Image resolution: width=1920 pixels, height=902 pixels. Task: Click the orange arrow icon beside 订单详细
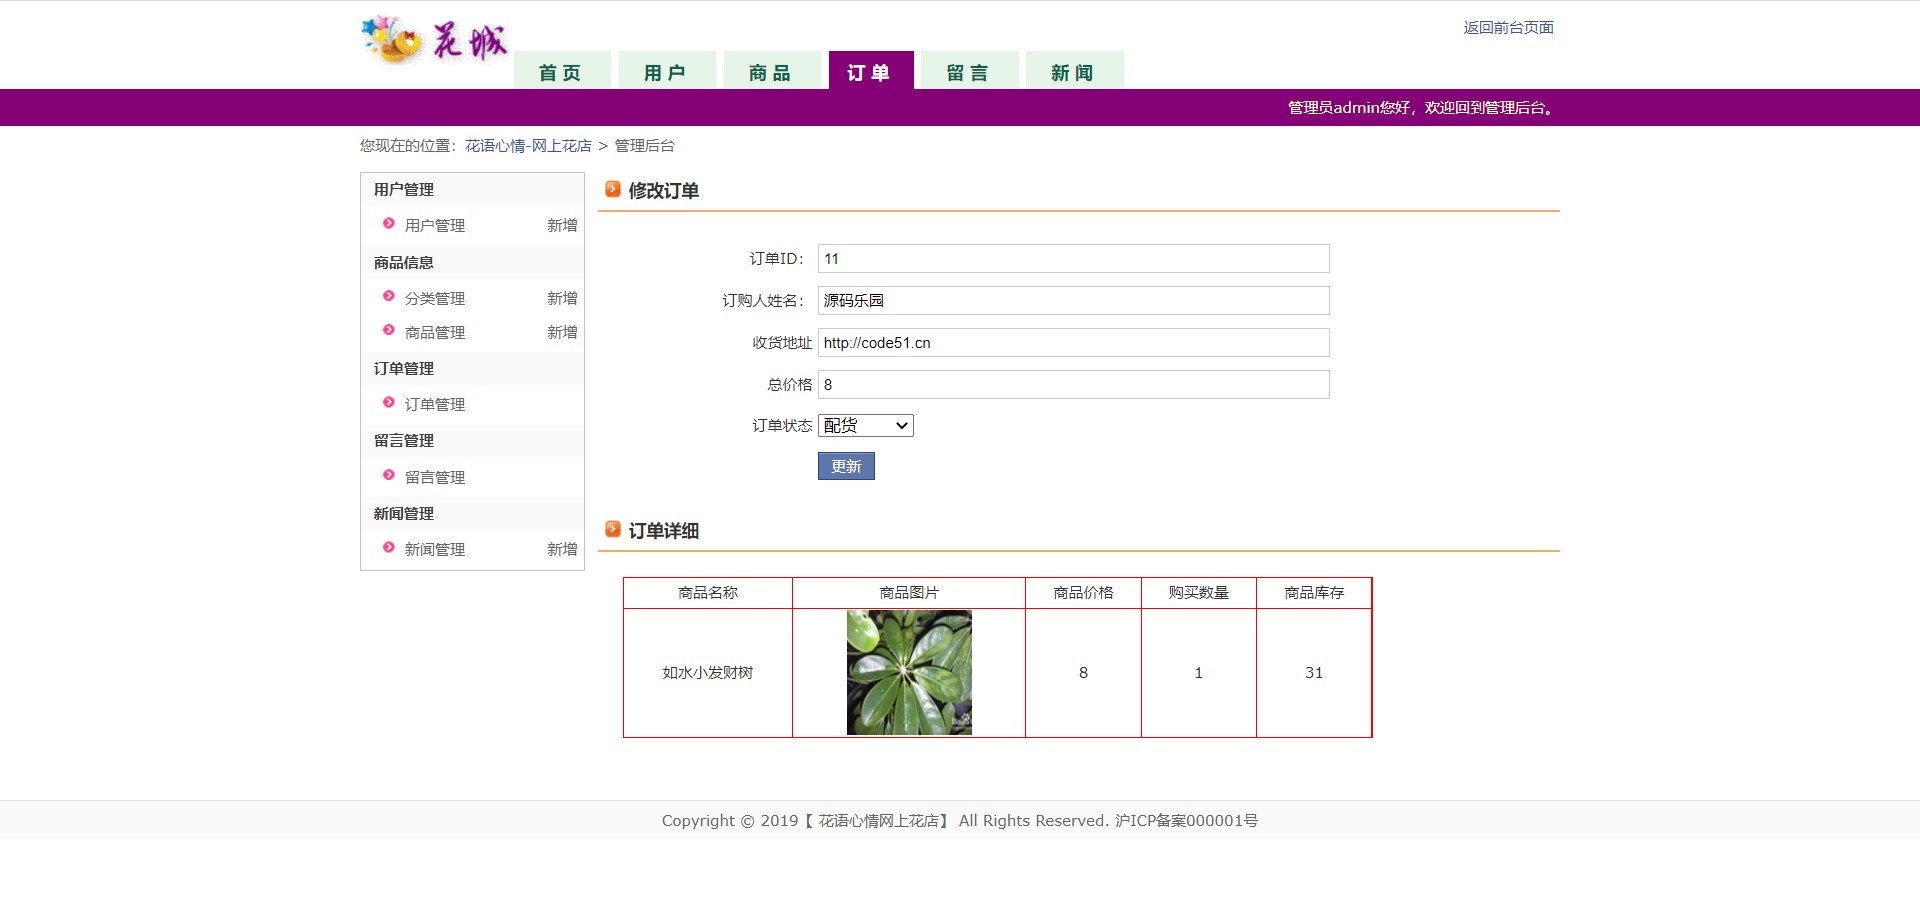pos(613,529)
